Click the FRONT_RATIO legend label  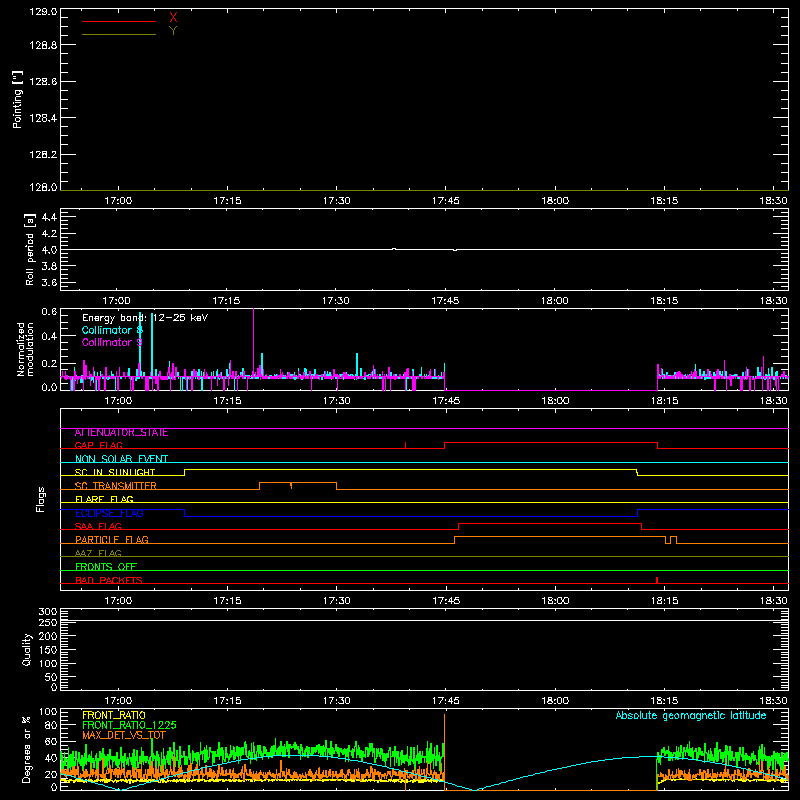pyautogui.click(x=114, y=715)
